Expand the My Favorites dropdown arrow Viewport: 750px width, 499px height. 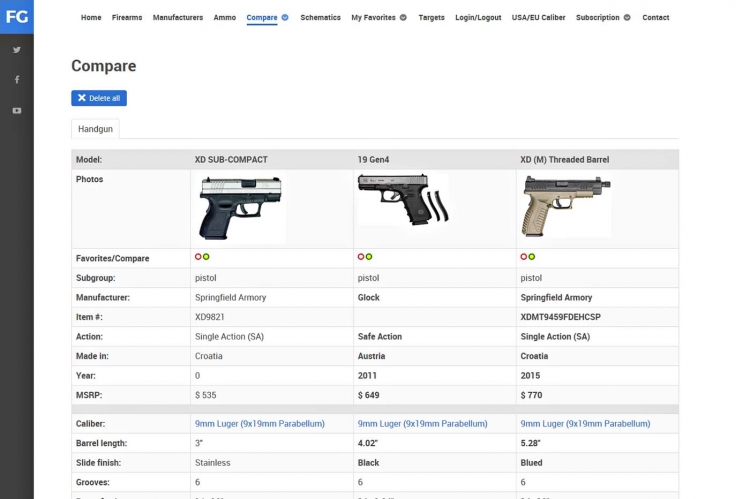(403, 18)
